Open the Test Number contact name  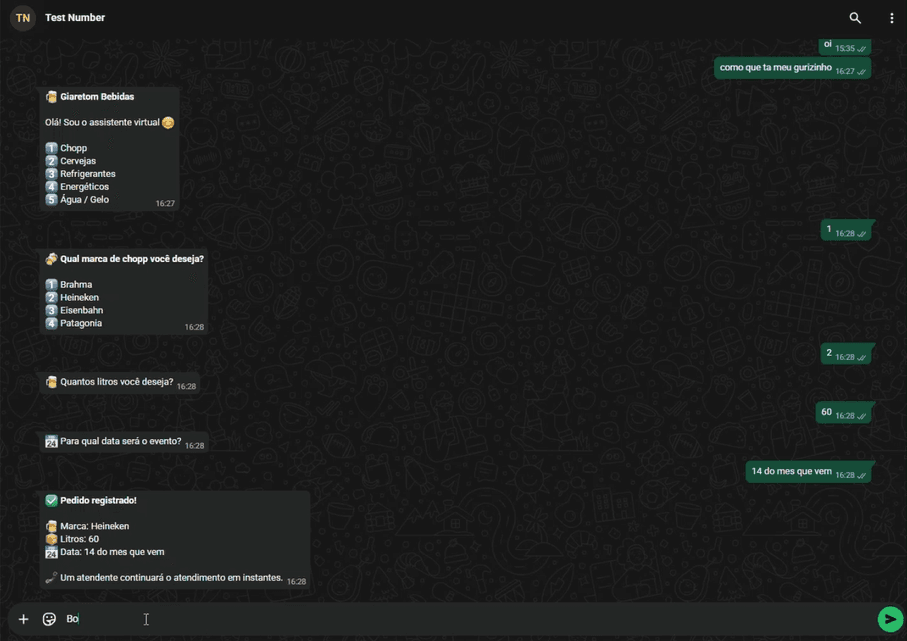pyautogui.click(x=75, y=18)
